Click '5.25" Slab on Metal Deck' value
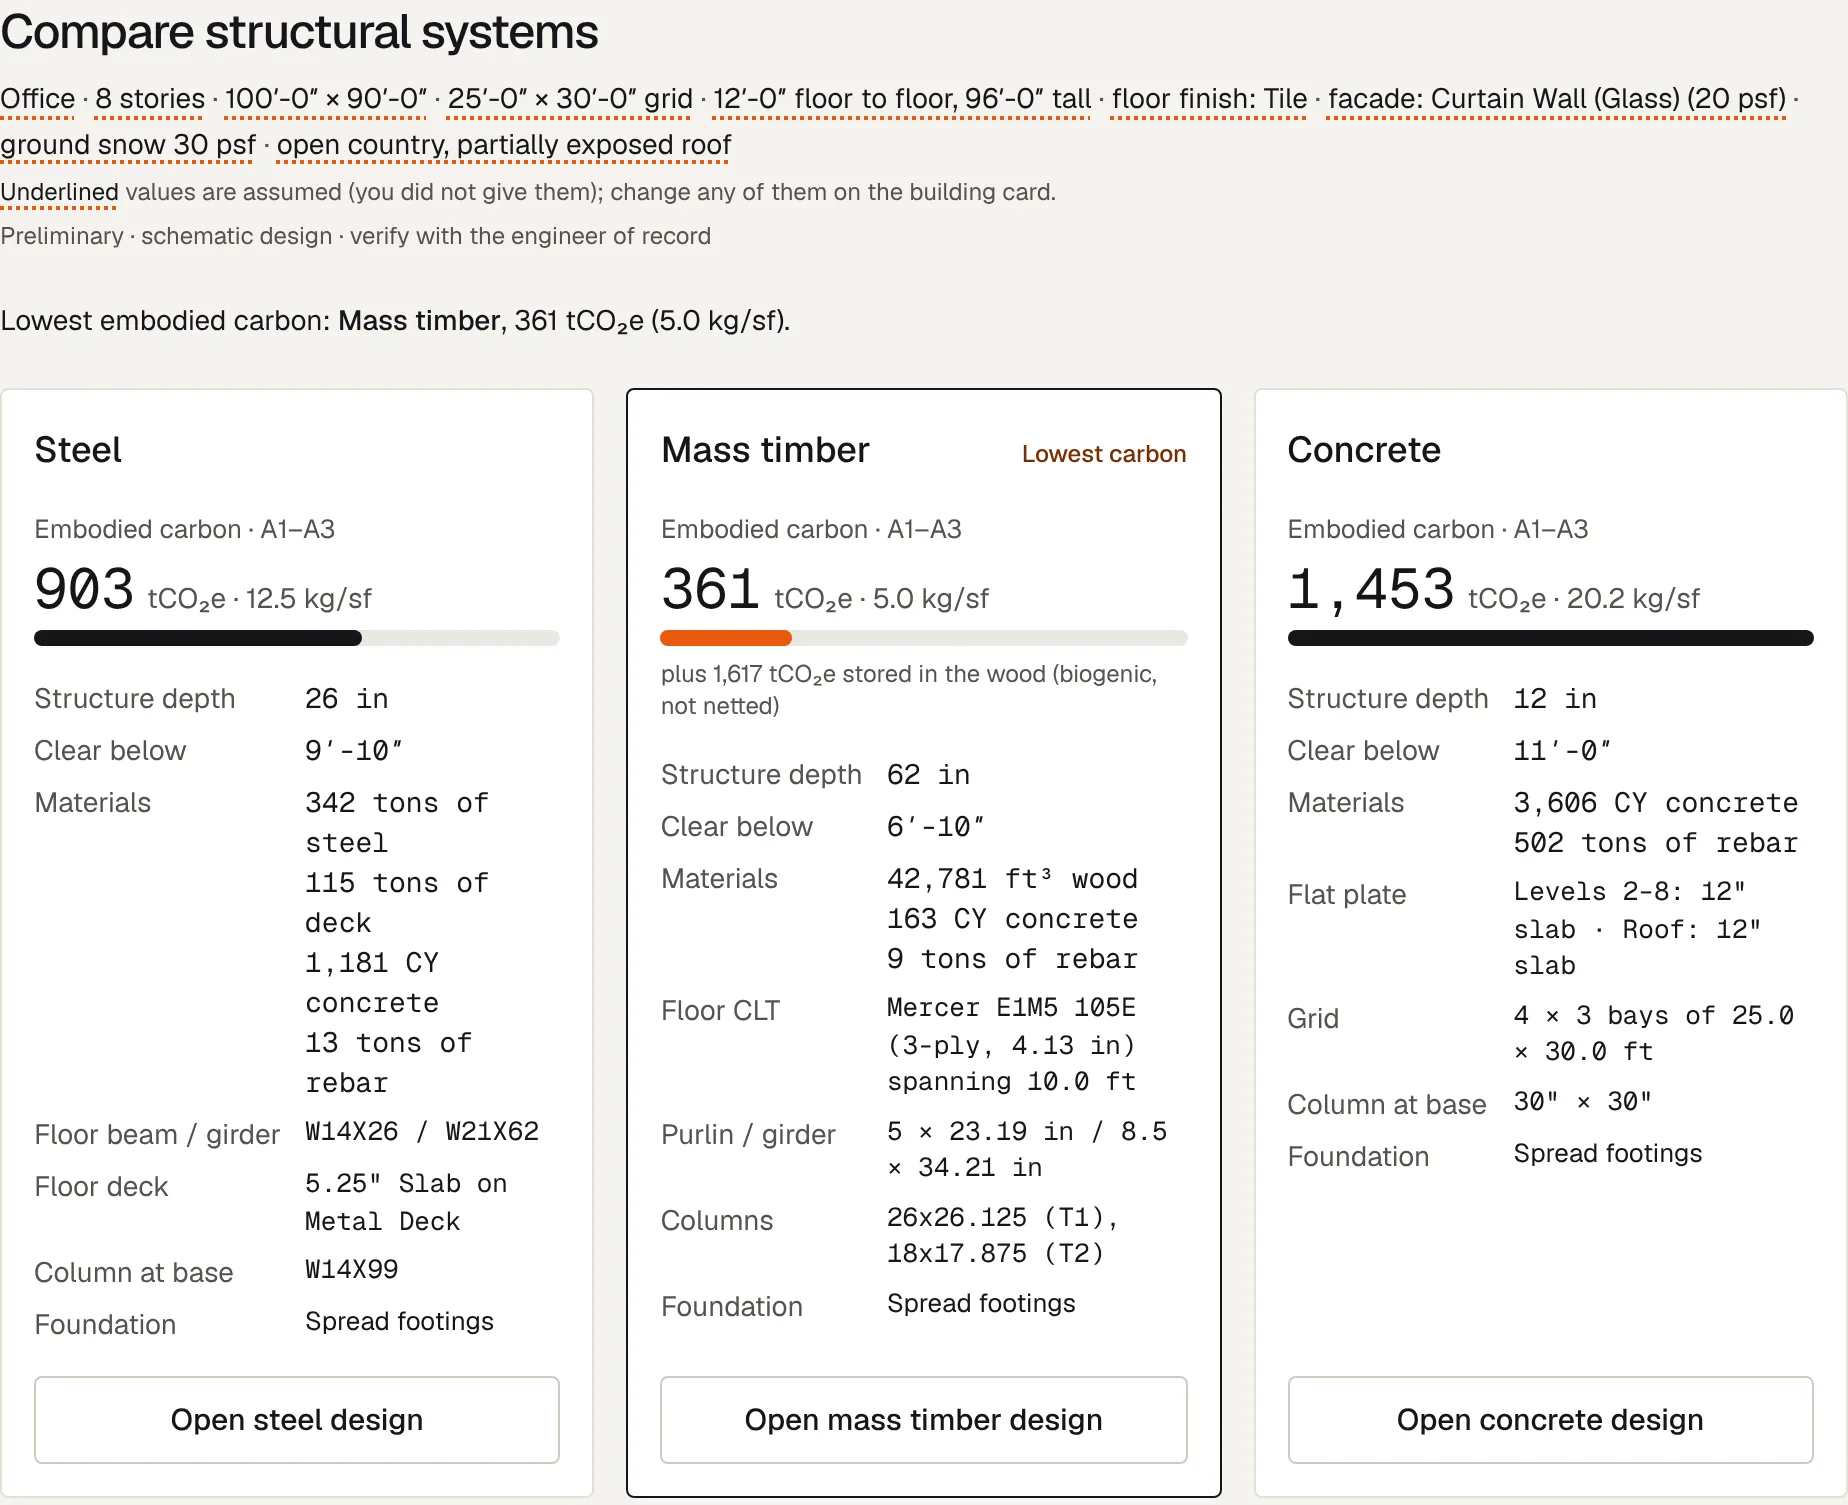This screenshot has width=1848, height=1505. pyautogui.click(x=406, y=1202)
